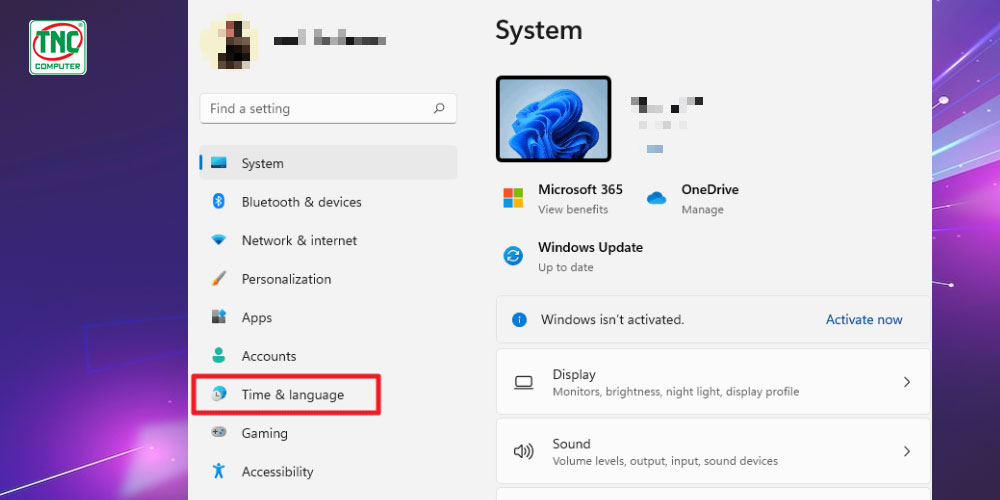Click the Microsoft 365 logo icon
1000x500 pixels.
coord(513,198)
